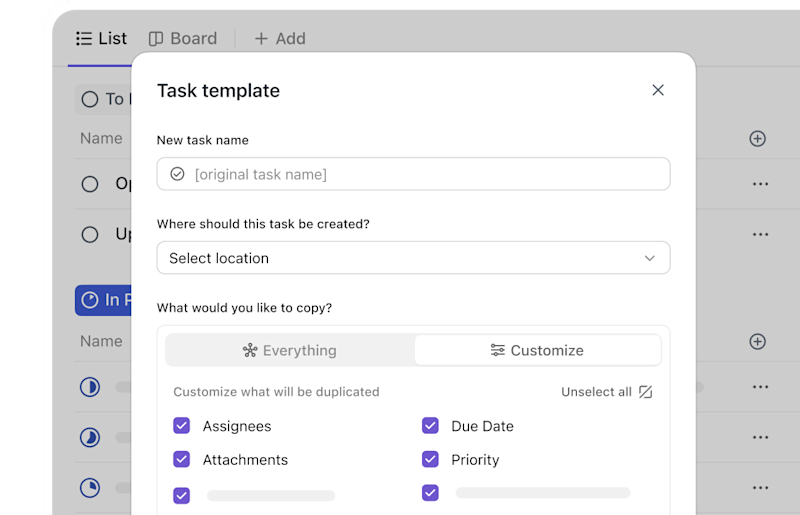Close the Task template dialog

[x=658, y=90]
